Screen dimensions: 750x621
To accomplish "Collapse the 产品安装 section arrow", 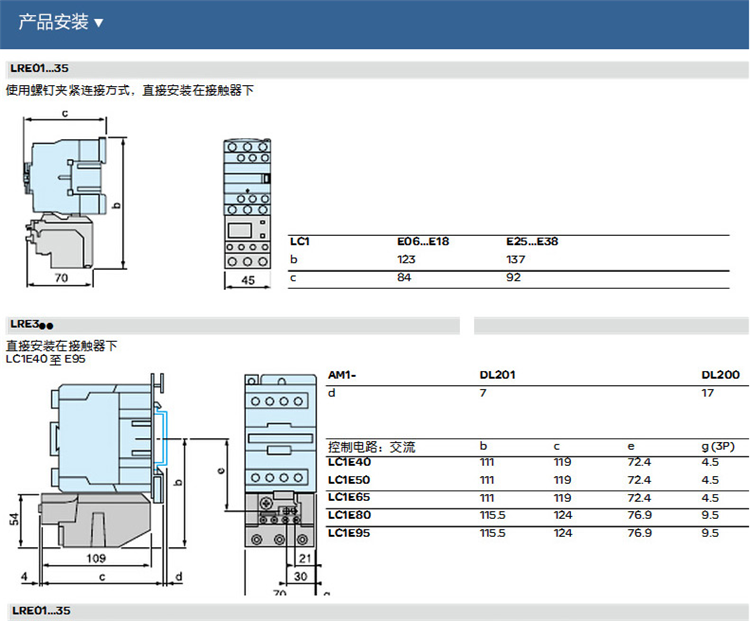I will [x=99, y=23].
